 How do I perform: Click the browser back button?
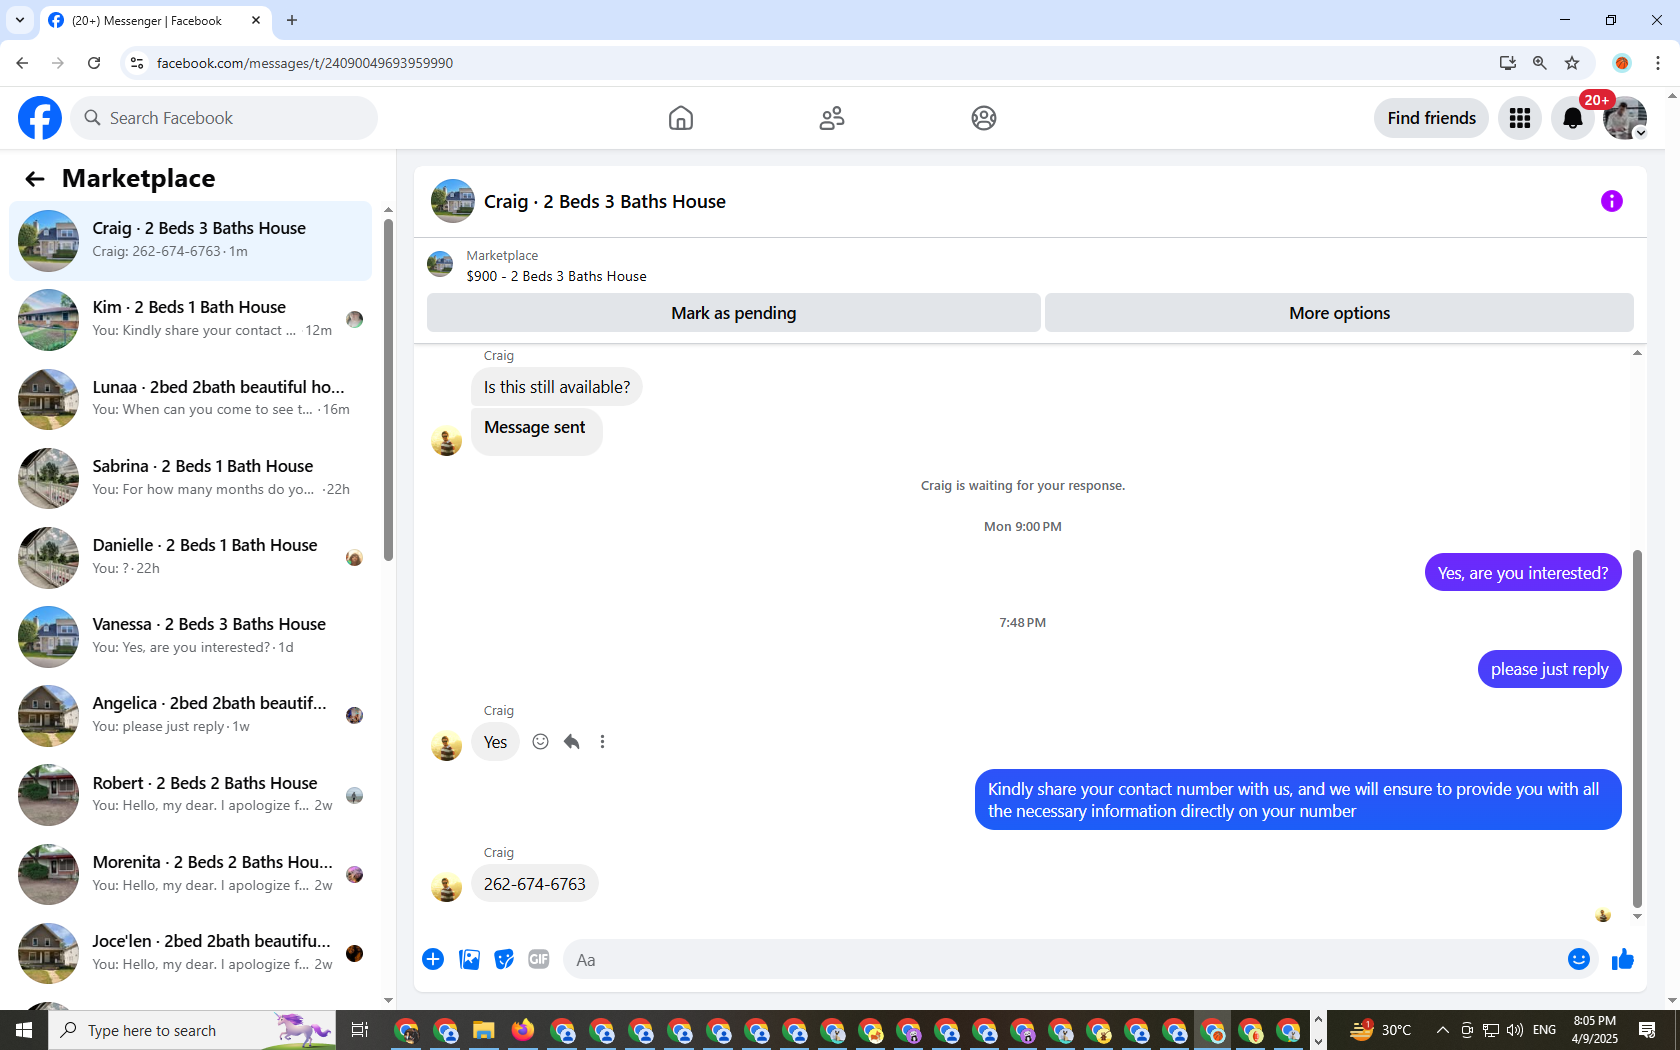[22, 63]
